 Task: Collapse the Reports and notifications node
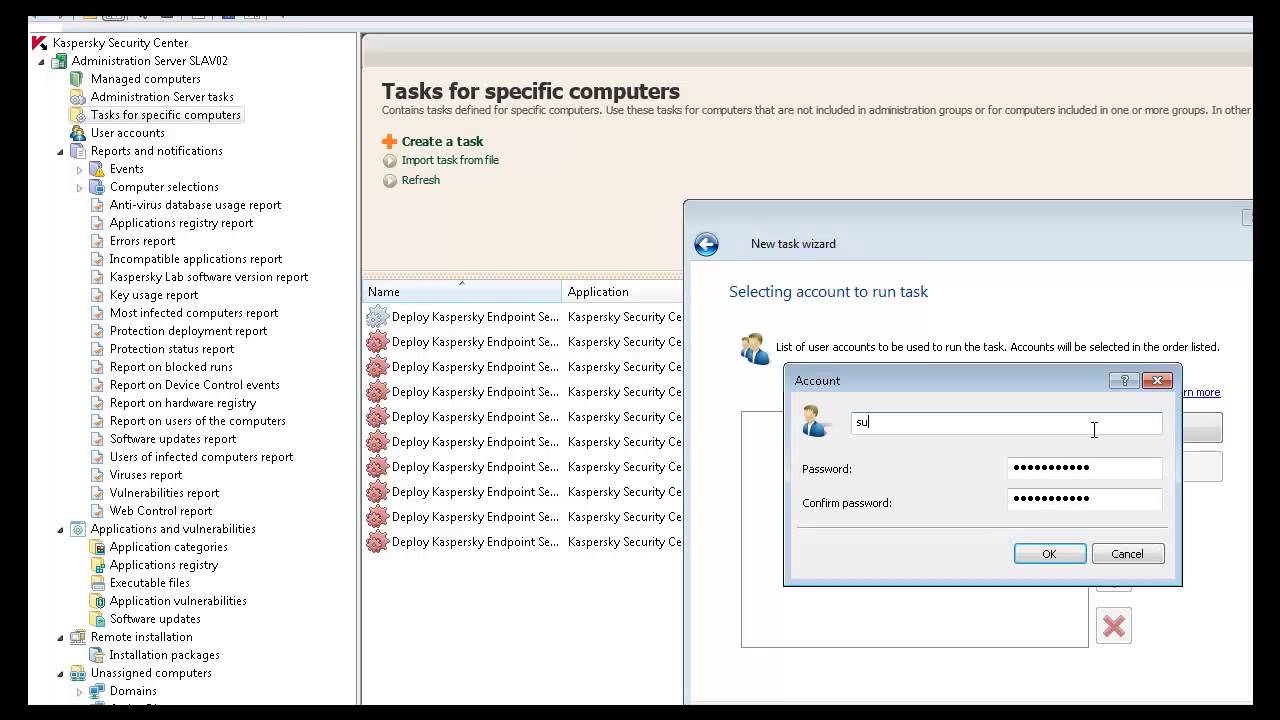tap(60, 152)
